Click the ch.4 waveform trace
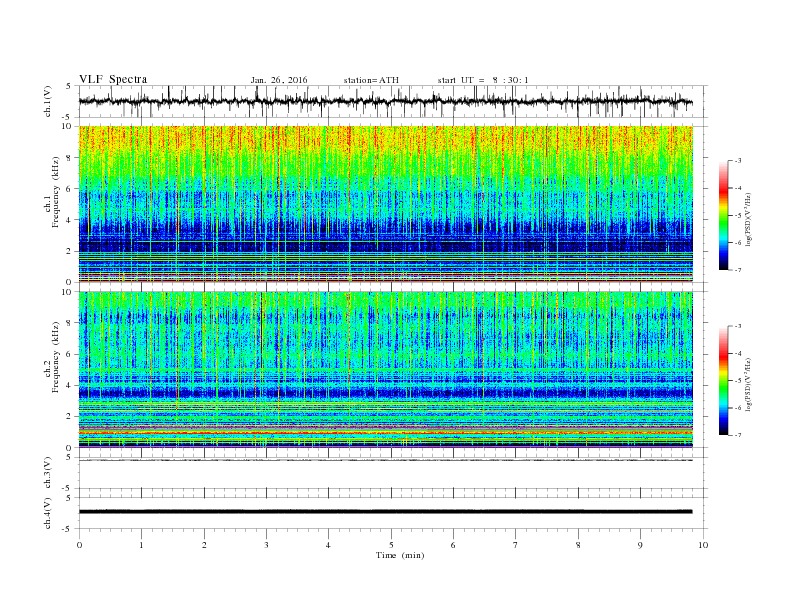Image resolution: width=792 pixels, height=612 pixels. 385,512
